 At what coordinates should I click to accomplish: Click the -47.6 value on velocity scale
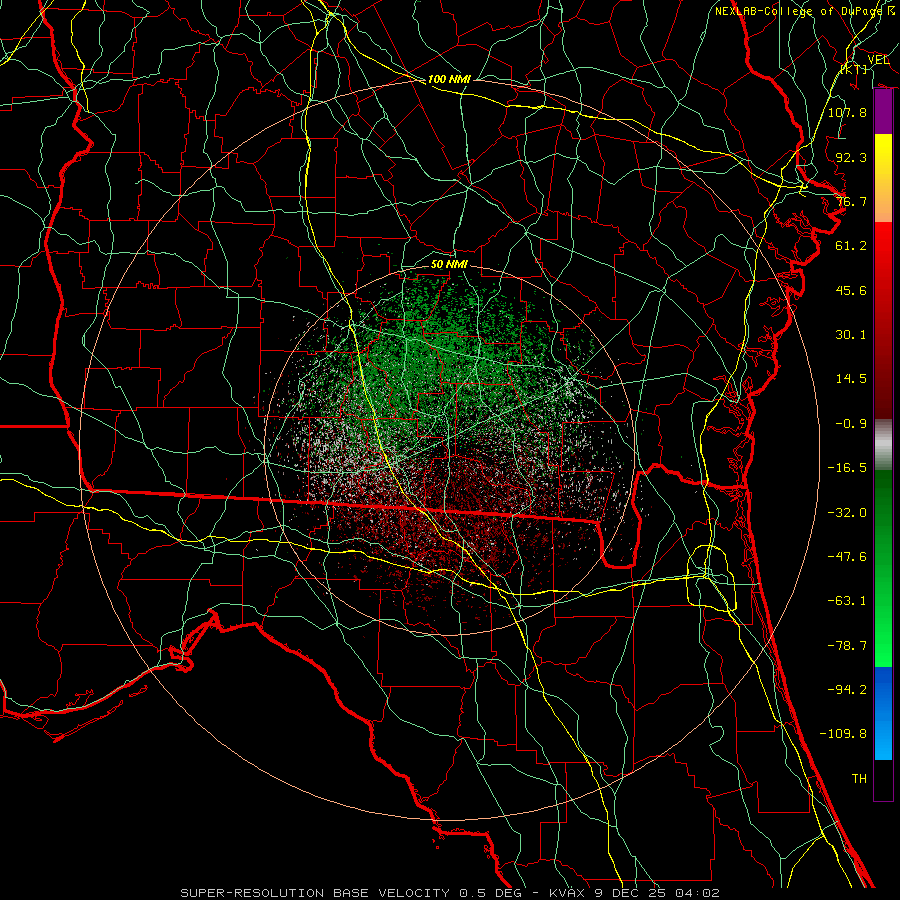847,557
